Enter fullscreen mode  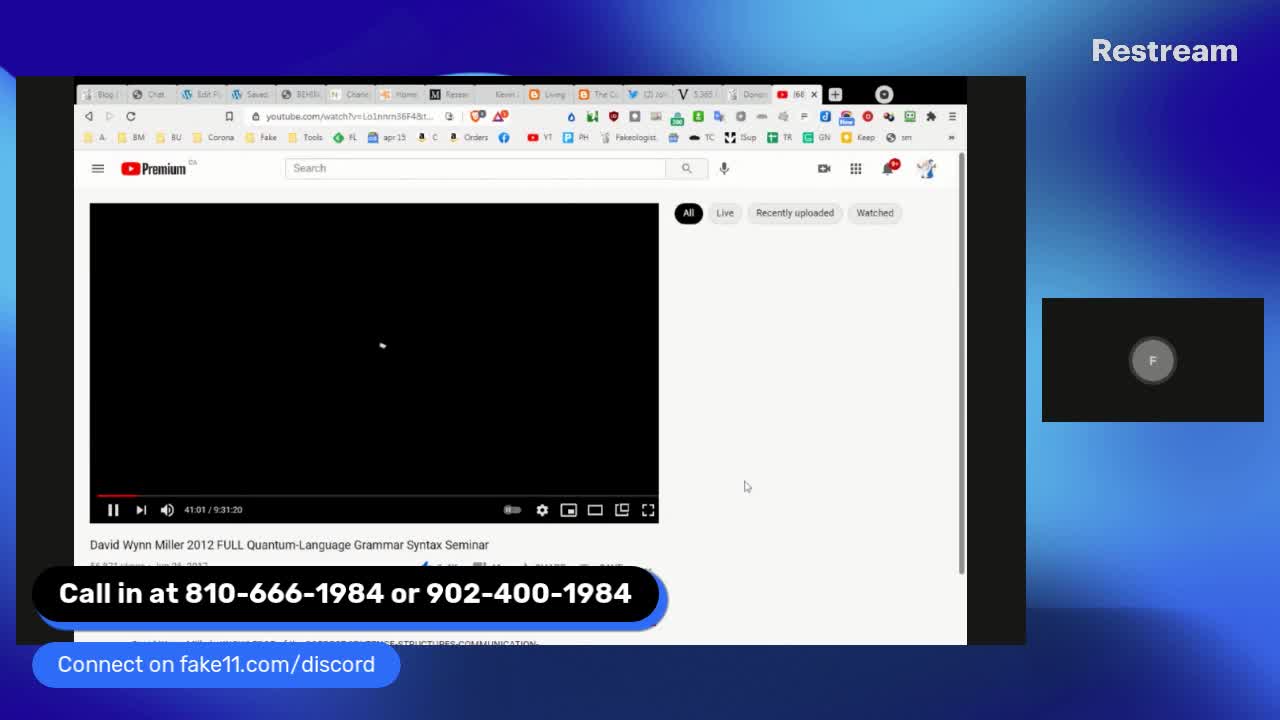coord(648,510)
